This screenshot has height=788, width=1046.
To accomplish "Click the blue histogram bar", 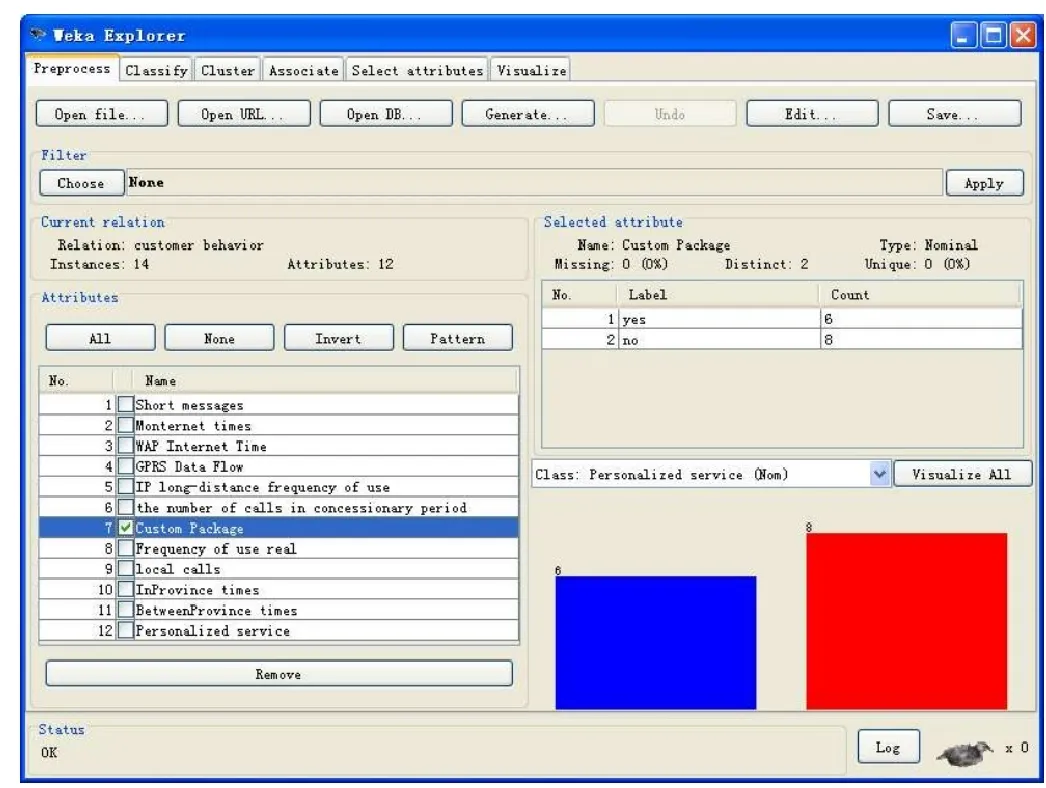I will (x=655, y=642).
